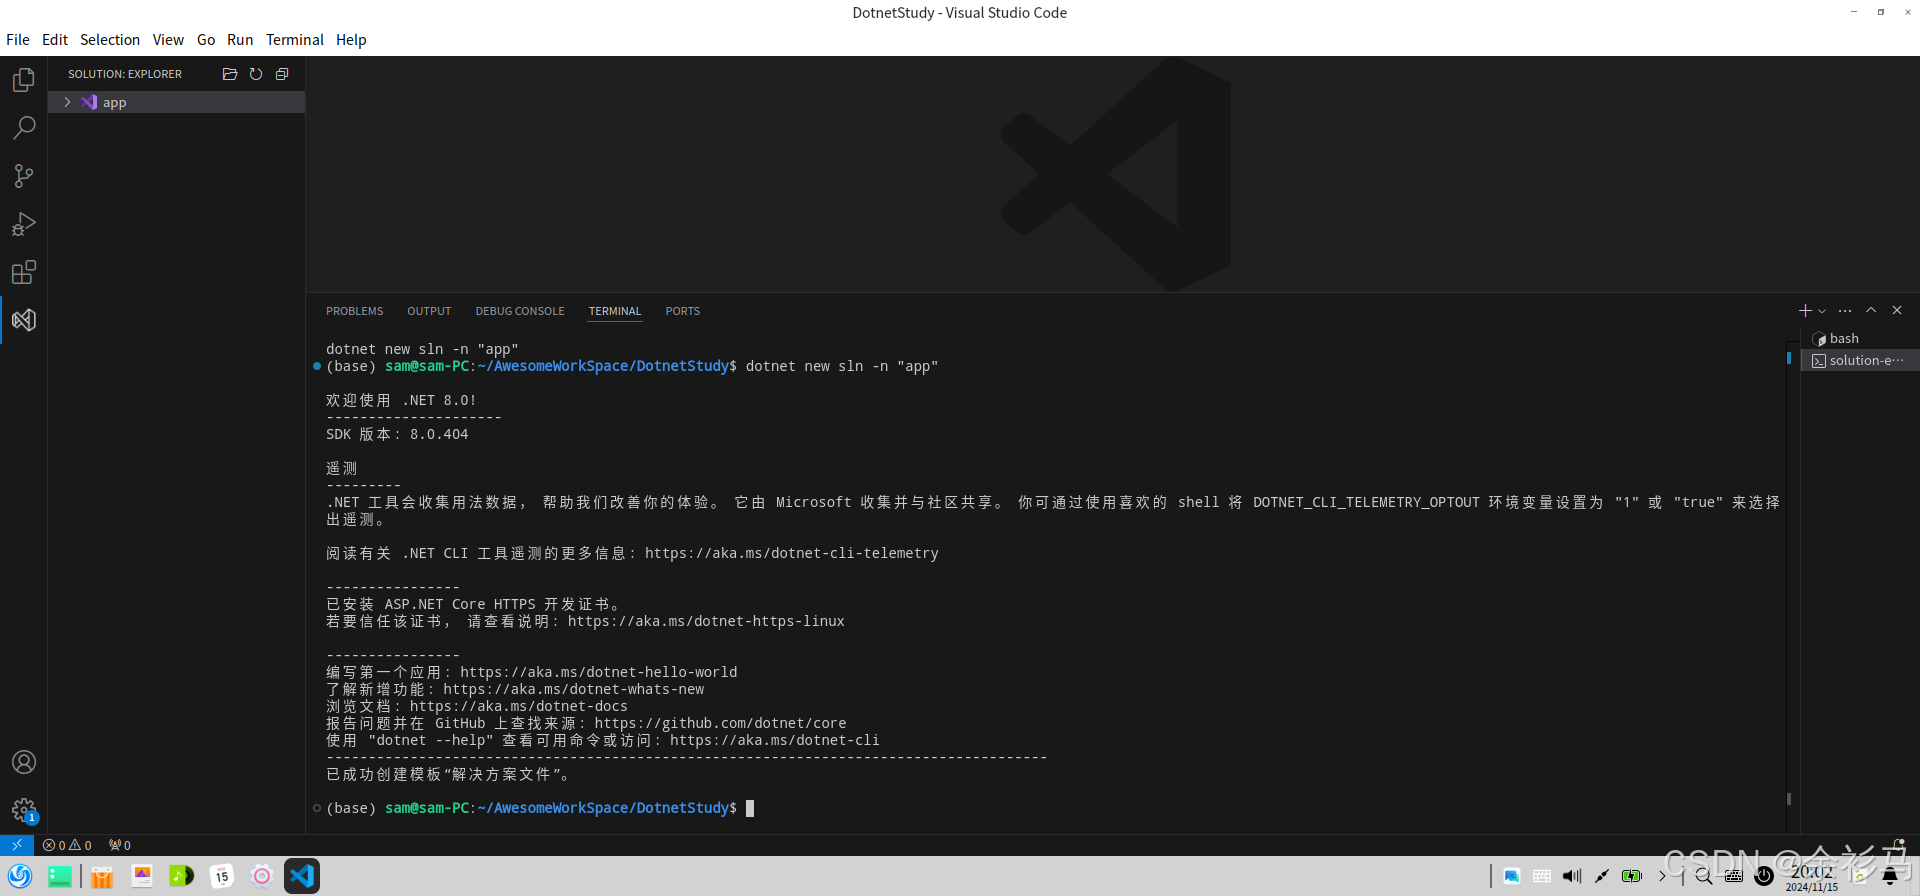Switch to the OUTPUT tab
1920x896 pixels.
coord(429,311)
